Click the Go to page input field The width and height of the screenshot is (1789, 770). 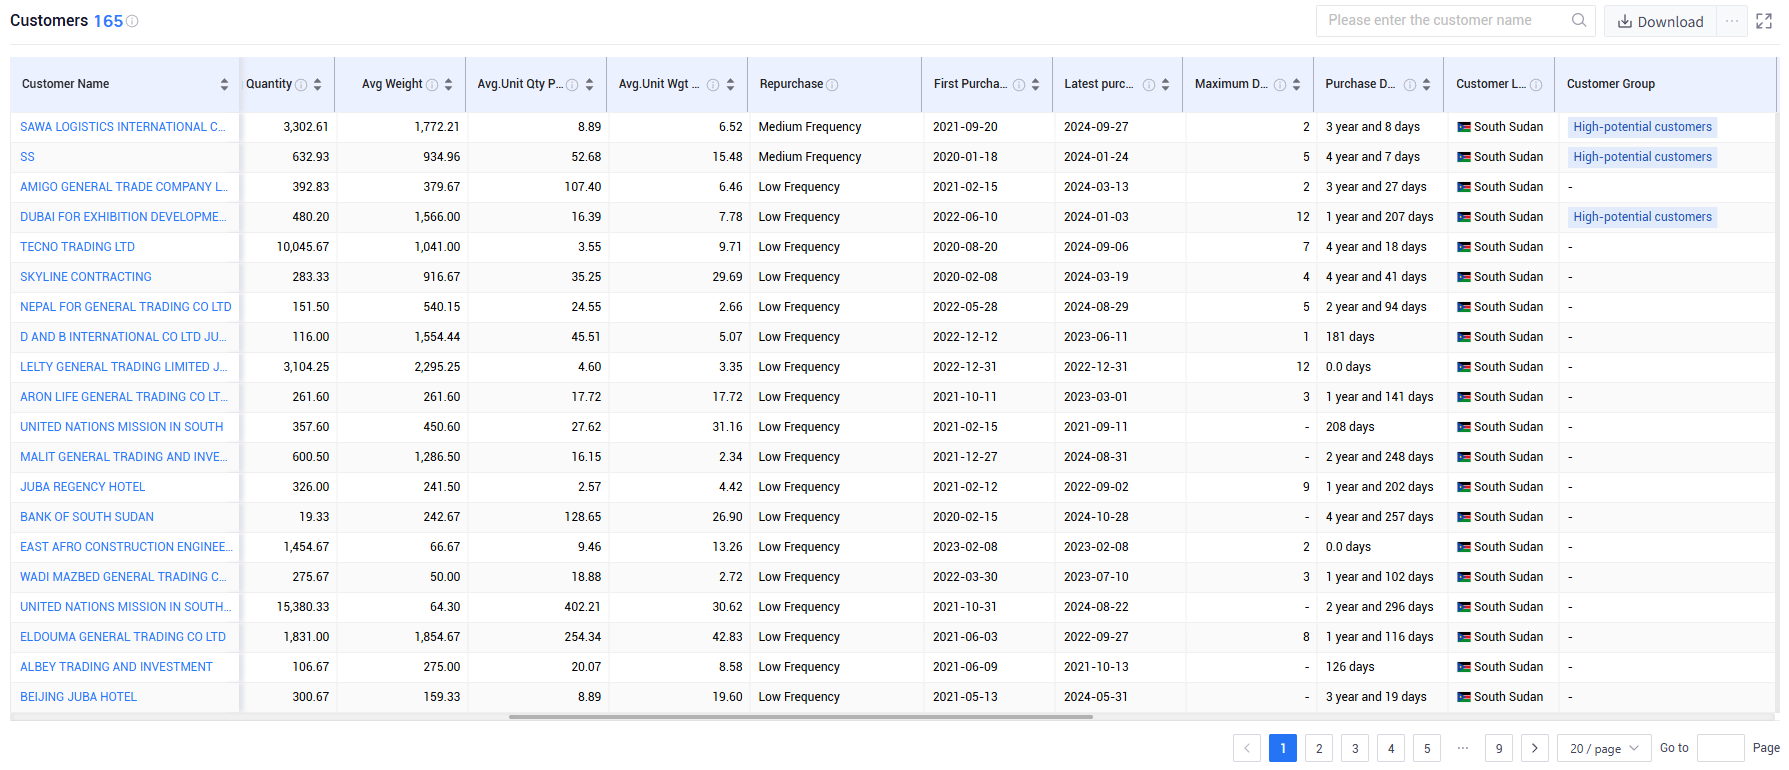(x=1721, y=748)
